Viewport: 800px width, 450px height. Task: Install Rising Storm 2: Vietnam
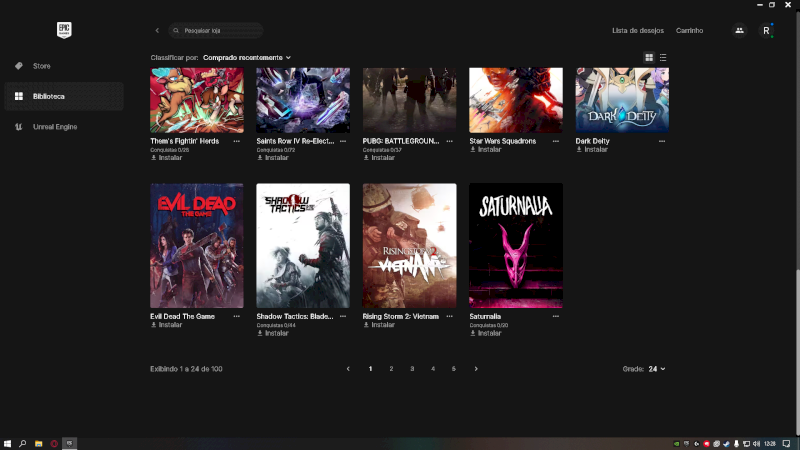[379, 324]
